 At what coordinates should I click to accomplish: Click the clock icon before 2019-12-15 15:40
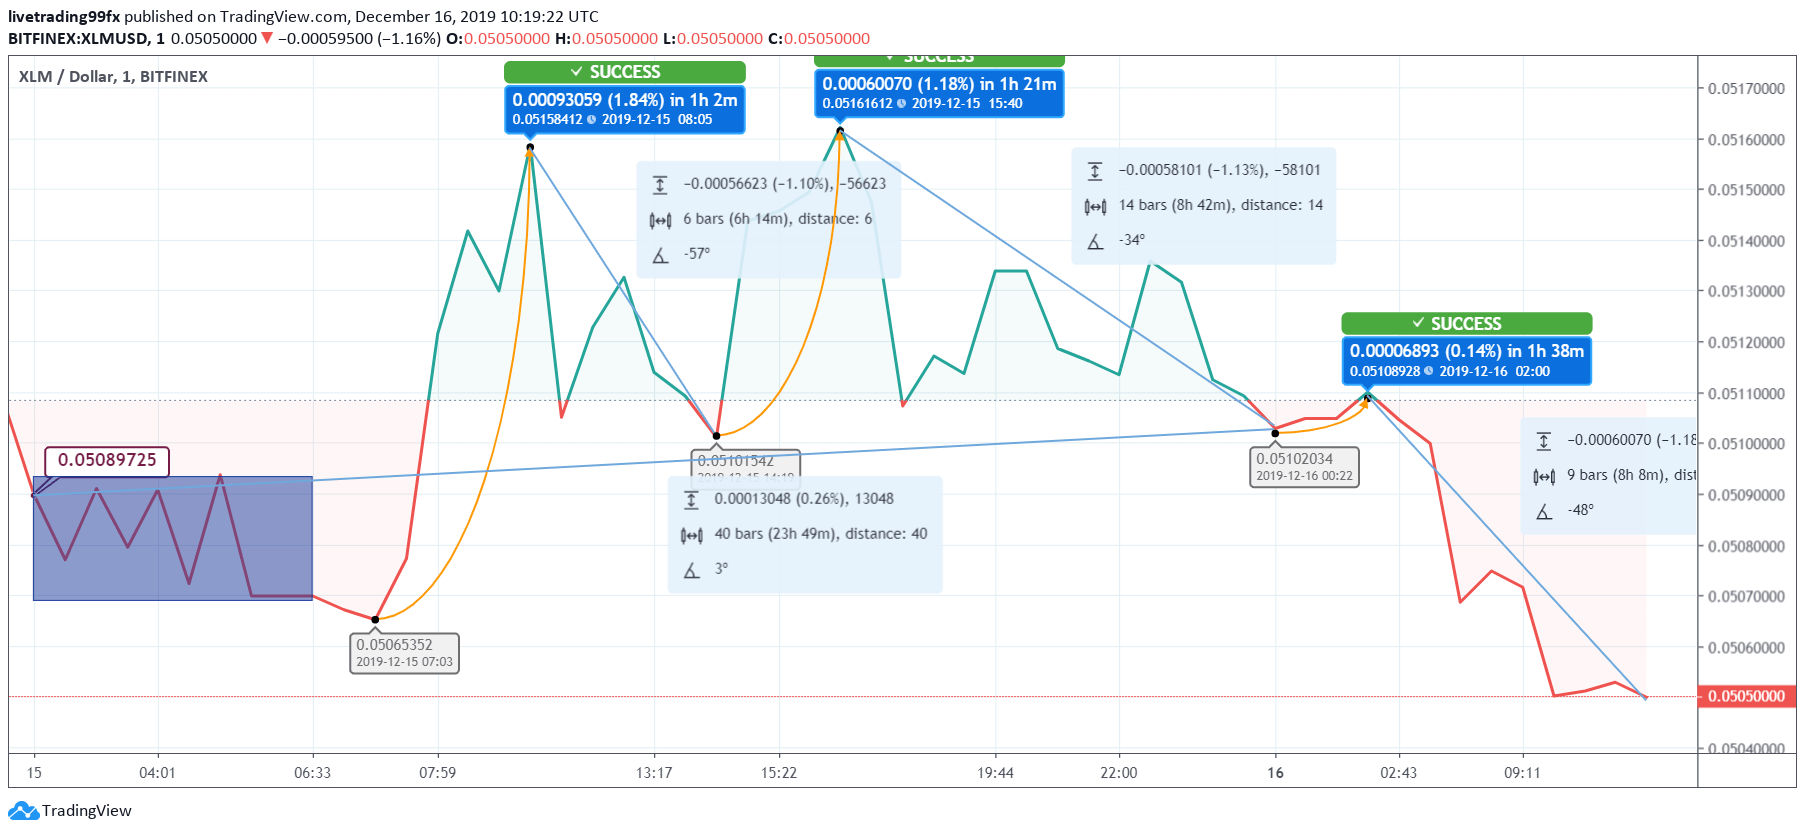[902, 104]
